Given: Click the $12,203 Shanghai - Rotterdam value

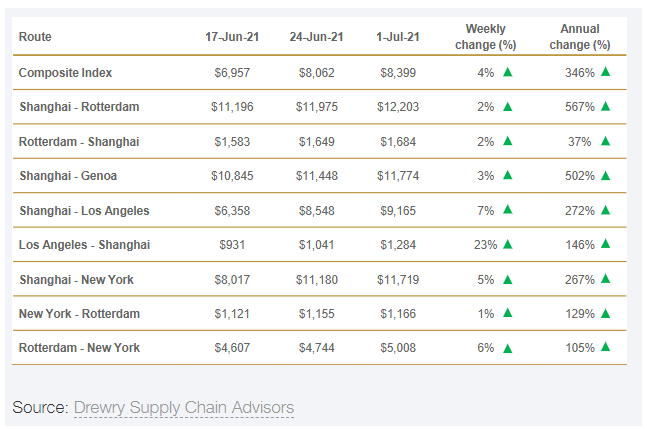Looking at the screenshot, I should tap(399, 107).
